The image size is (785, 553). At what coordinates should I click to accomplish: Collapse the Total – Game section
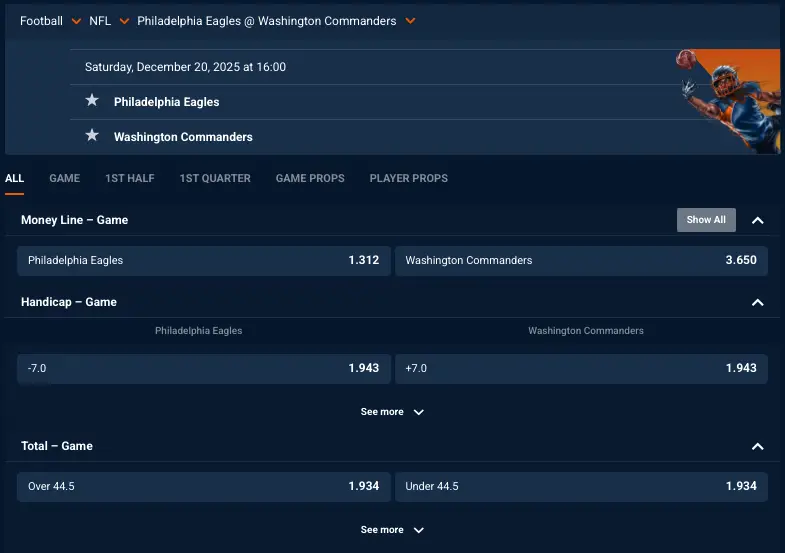[757, 446]
